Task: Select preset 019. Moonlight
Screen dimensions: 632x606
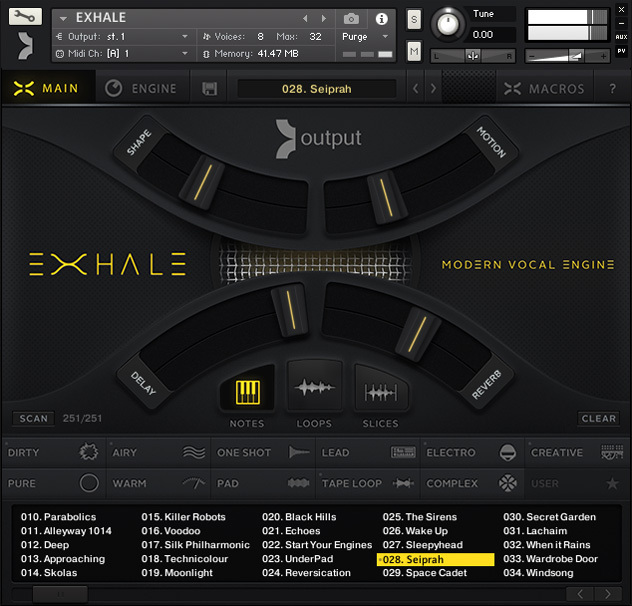Action: [177, 573]
